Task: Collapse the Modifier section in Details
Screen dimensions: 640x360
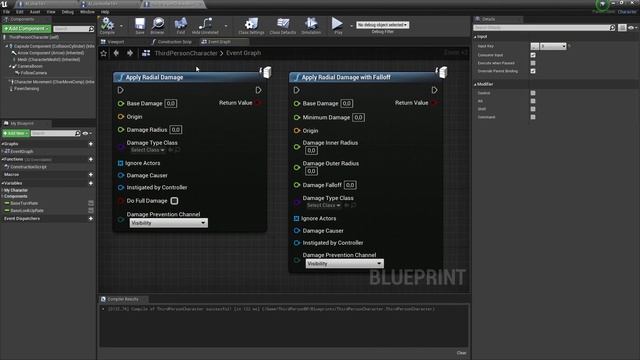Action: click(x=475, y=84)
